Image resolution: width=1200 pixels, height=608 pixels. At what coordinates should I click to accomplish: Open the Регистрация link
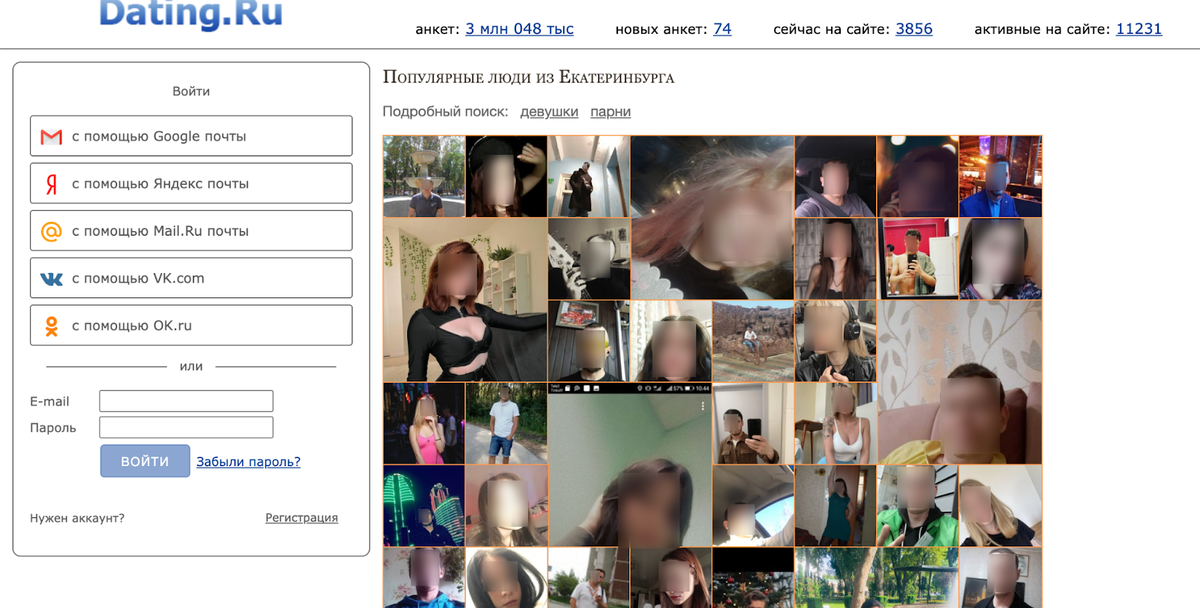[x=301, y=517]
